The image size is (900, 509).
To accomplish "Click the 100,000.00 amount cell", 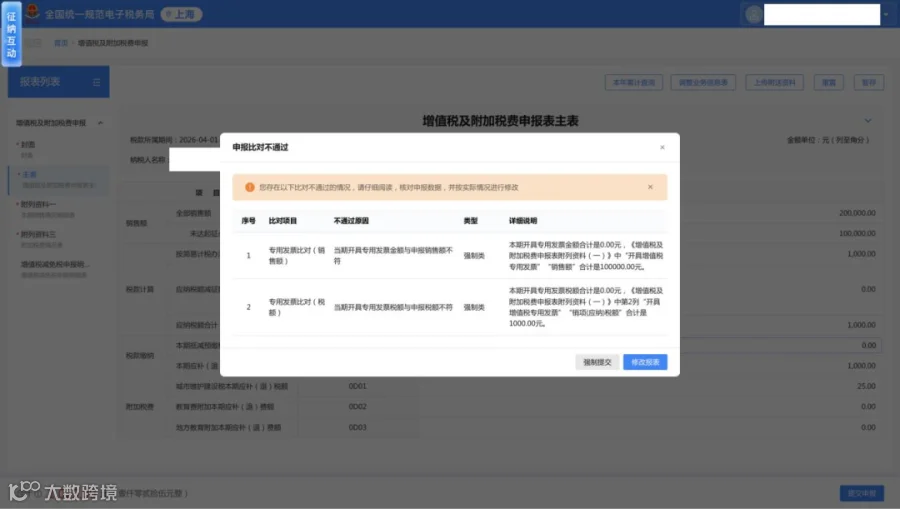I will point(857,234).
